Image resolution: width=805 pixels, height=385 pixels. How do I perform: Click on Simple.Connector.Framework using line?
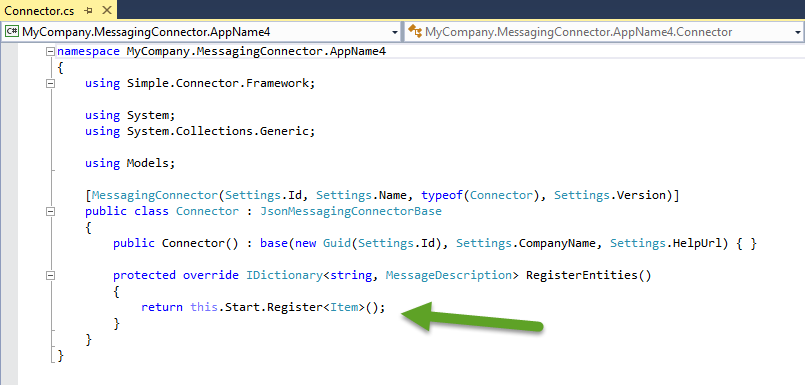click(200, 83)
